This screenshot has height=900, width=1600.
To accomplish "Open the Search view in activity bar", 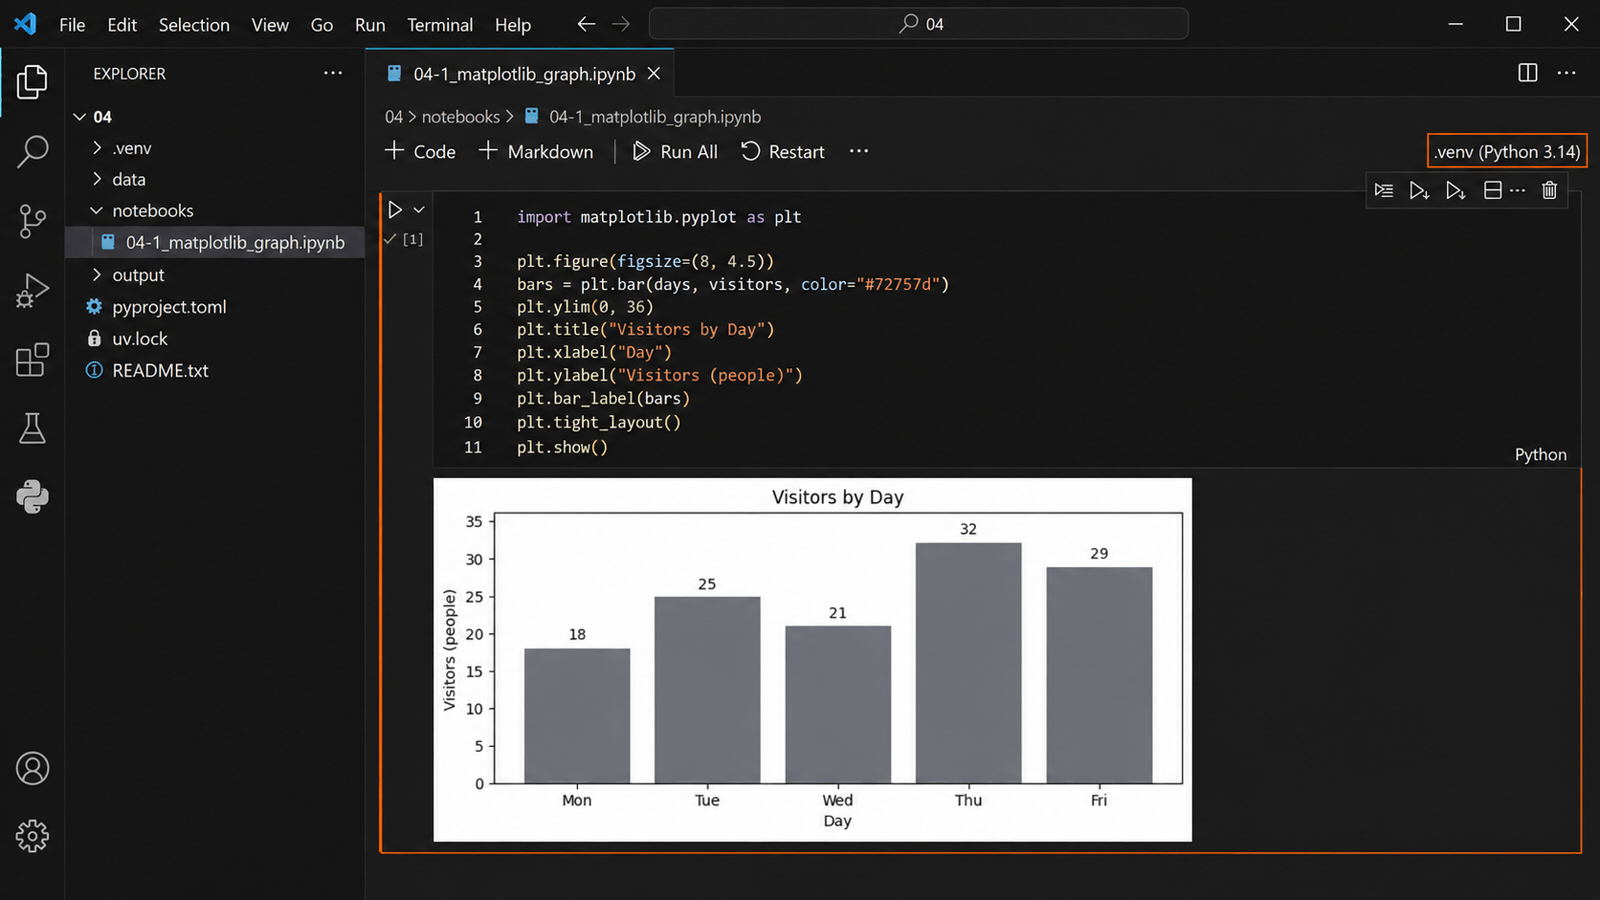I will (32, 151).
